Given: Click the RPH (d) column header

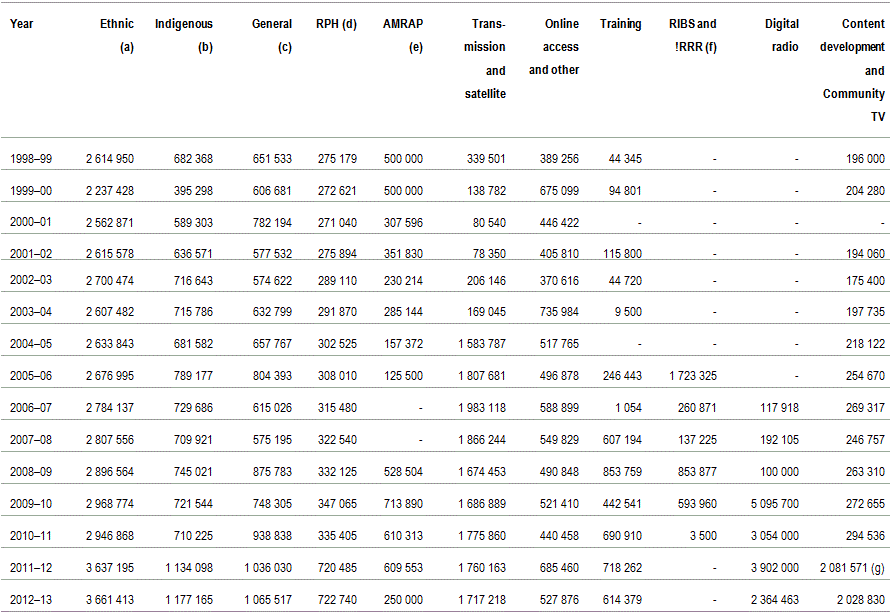Looking at the screenshot, I should (x=336, y=24).
